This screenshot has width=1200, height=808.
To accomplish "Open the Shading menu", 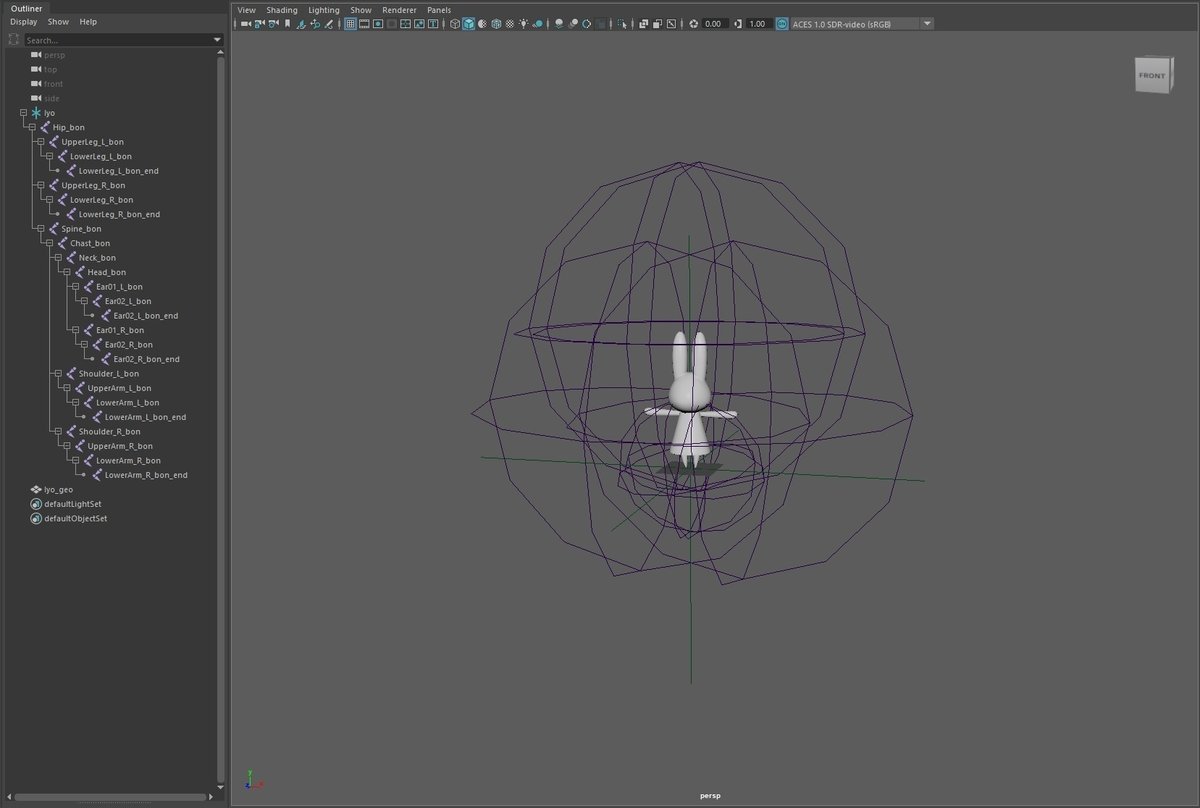I will pyautogui.click(x=281, y=9).
